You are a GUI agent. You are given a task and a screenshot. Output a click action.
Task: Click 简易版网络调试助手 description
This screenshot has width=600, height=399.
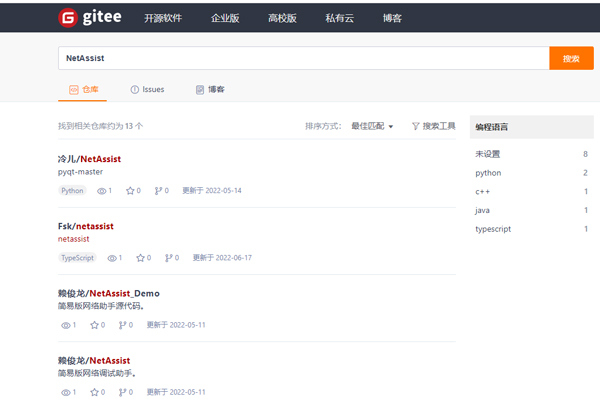coord(97,373)
